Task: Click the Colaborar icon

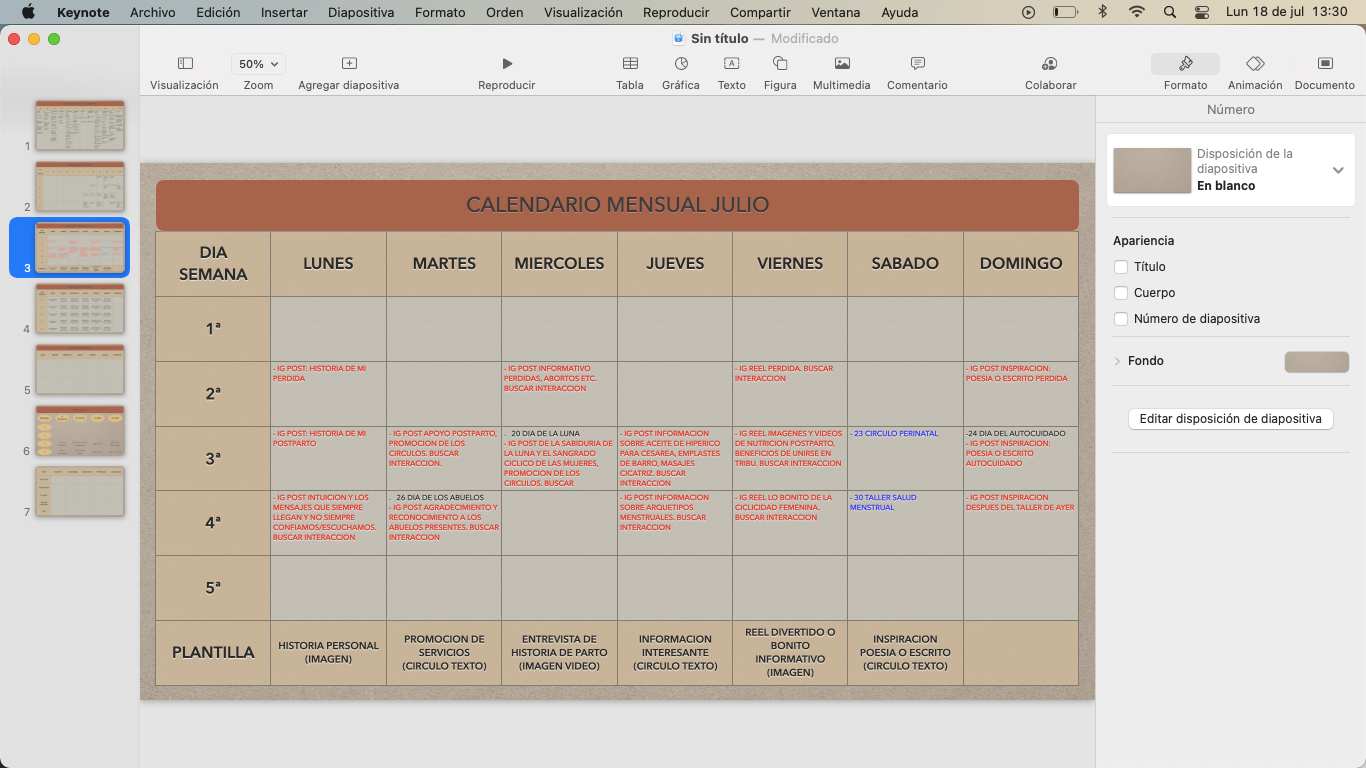Action: [x=1050, y=64]
